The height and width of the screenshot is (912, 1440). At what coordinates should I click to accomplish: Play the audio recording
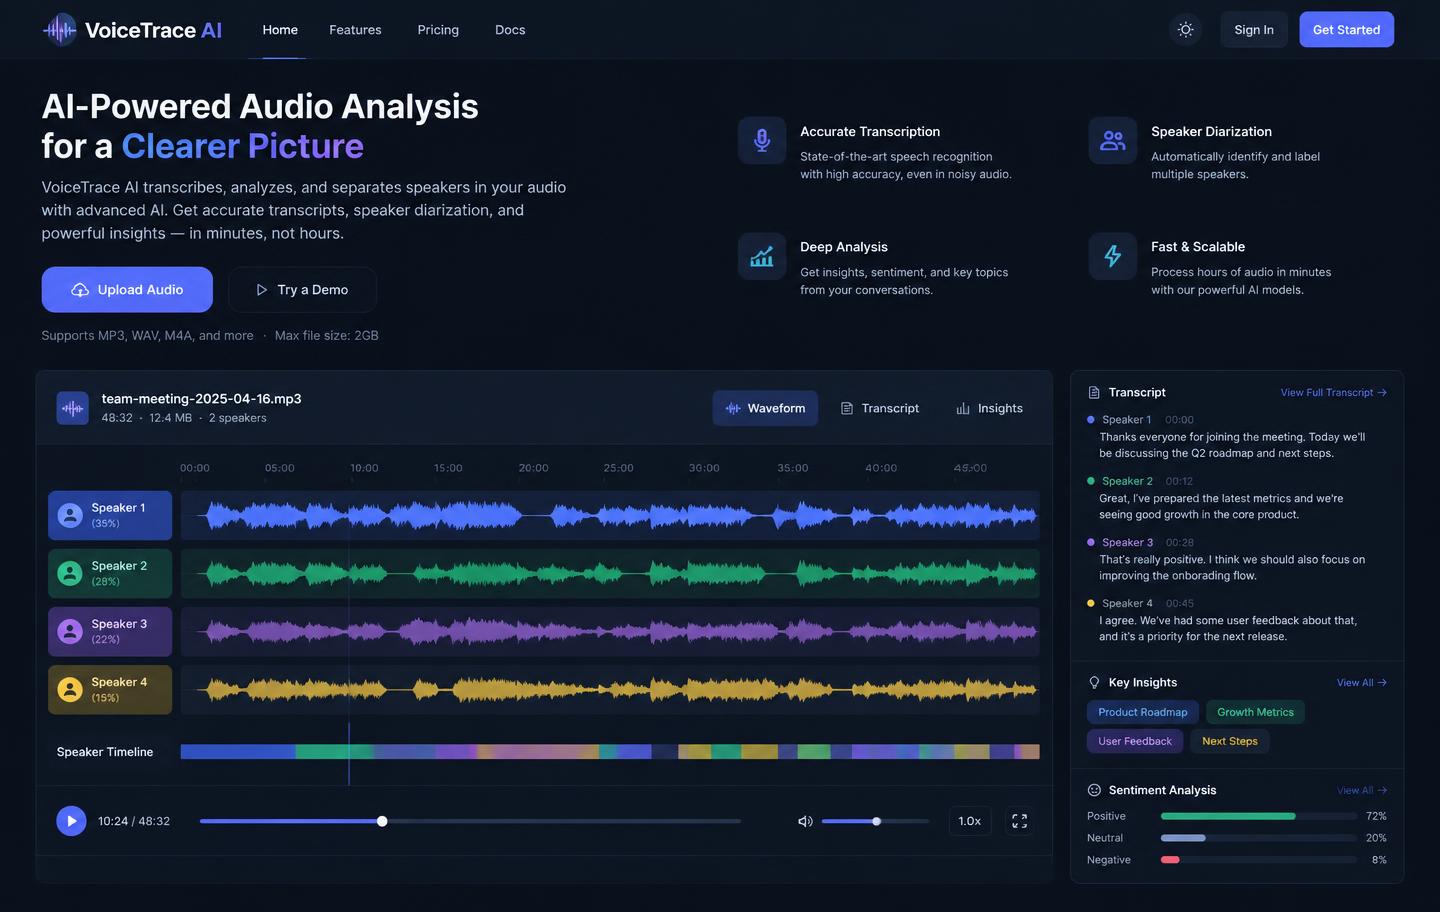[71, 821]
